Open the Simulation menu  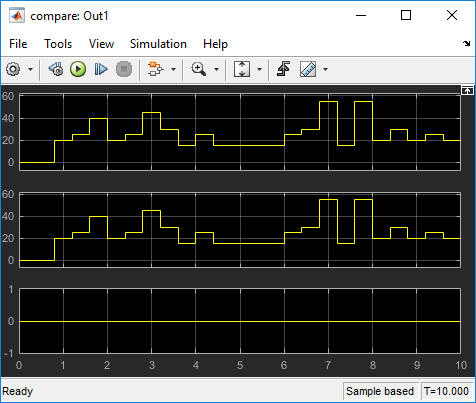click(158, 44)
